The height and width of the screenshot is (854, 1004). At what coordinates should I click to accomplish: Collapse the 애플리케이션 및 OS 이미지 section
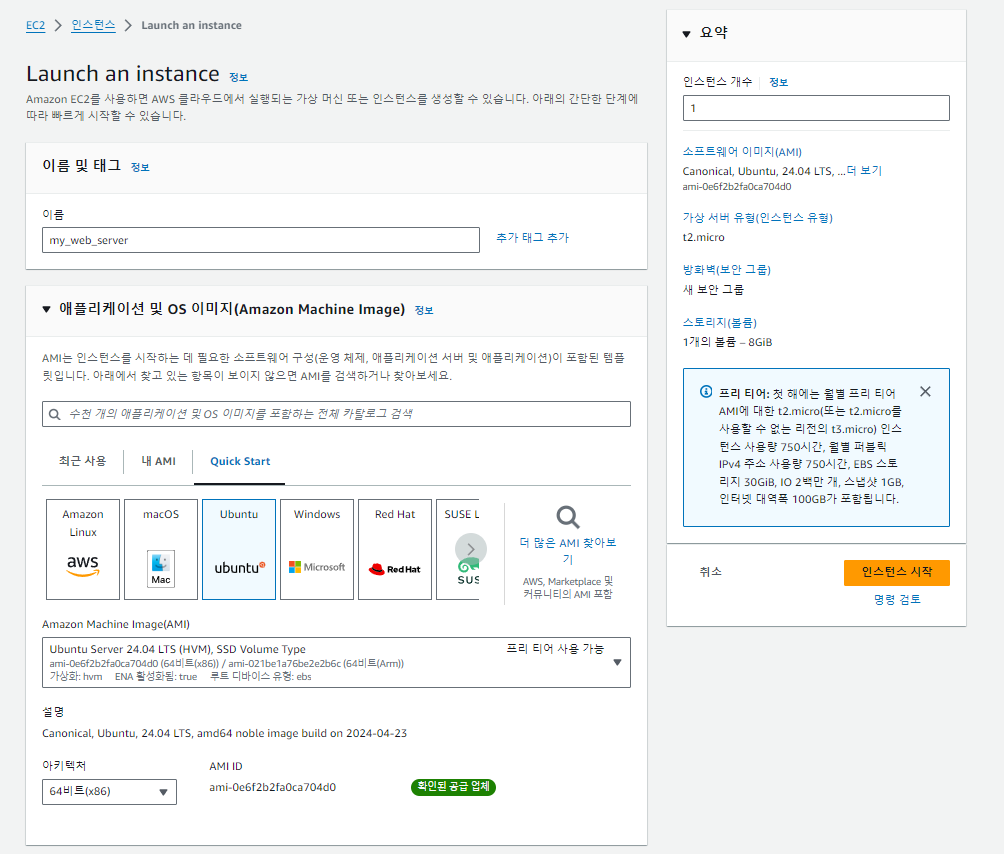tap(46, 309)
